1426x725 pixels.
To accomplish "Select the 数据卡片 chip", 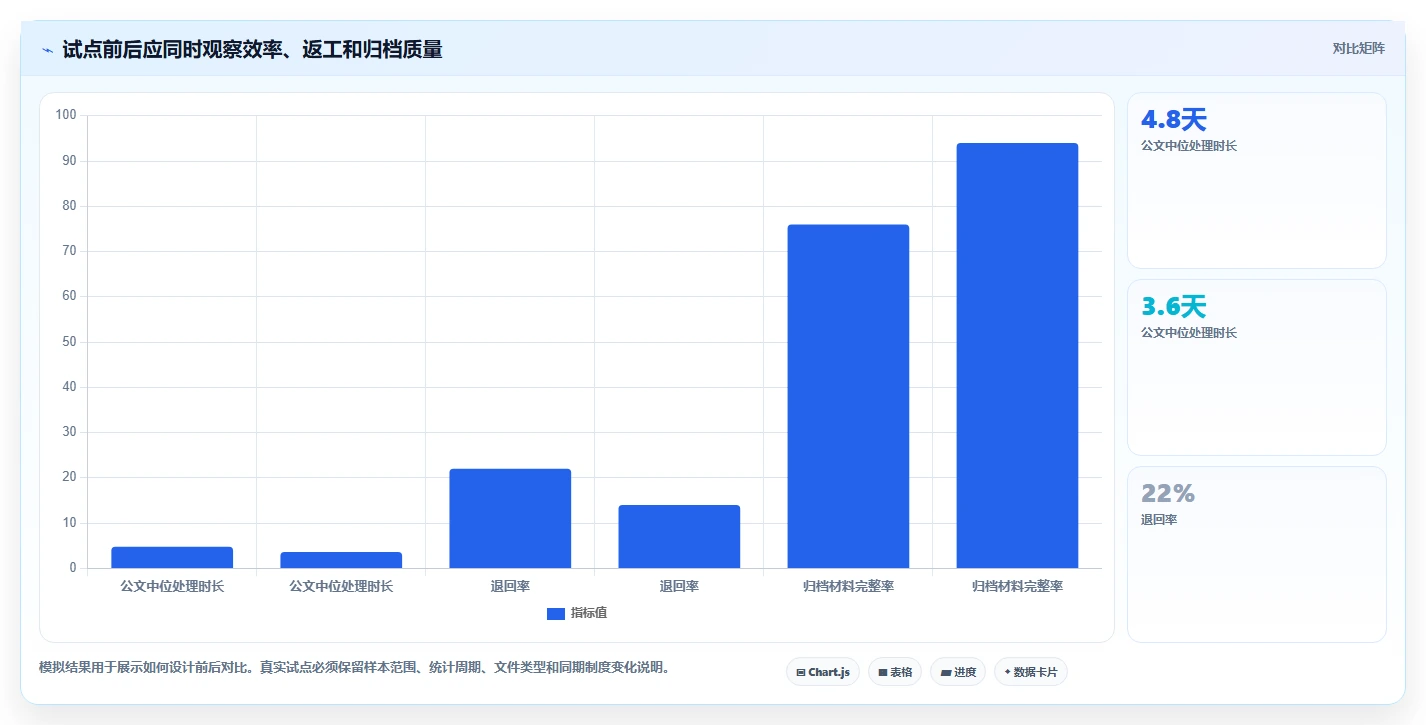I will (x=1031, y=672).
